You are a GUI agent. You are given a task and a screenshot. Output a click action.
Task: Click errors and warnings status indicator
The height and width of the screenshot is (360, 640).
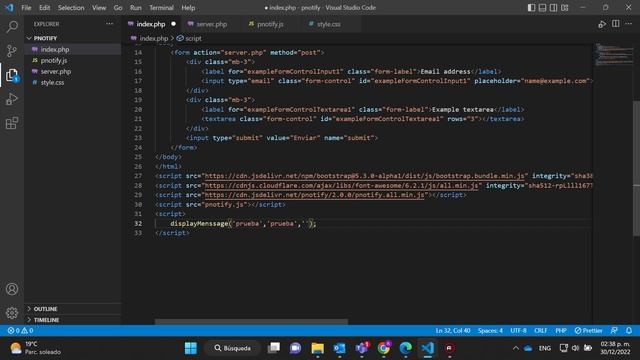[20, 331]
